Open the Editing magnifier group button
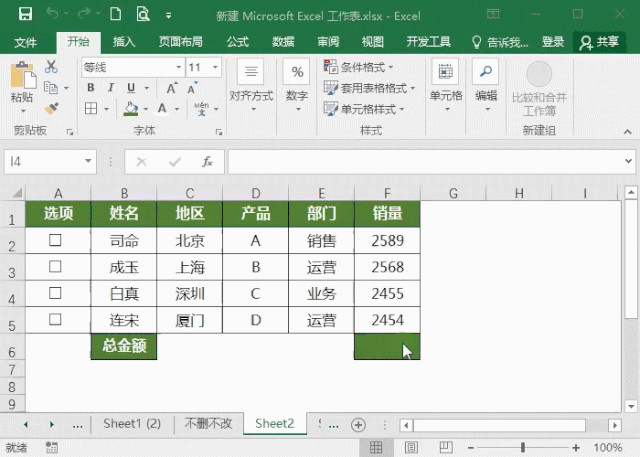 click(x=486, y=86)
